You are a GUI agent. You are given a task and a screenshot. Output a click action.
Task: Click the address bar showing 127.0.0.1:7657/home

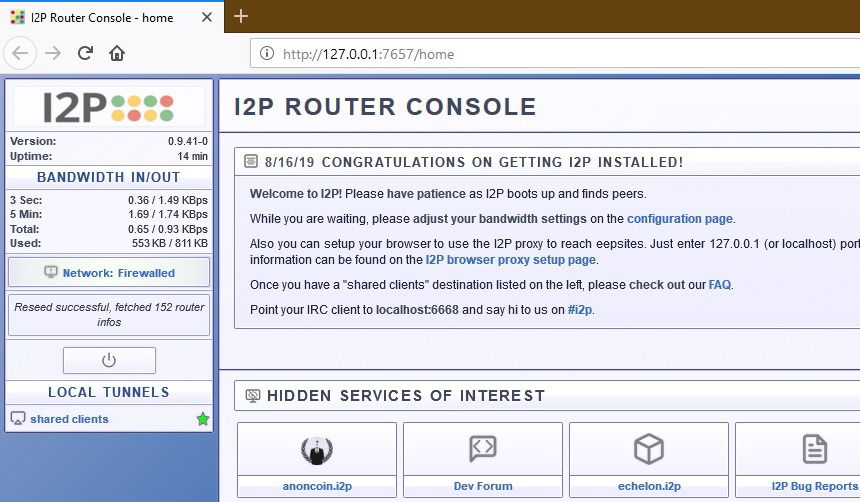555,53
